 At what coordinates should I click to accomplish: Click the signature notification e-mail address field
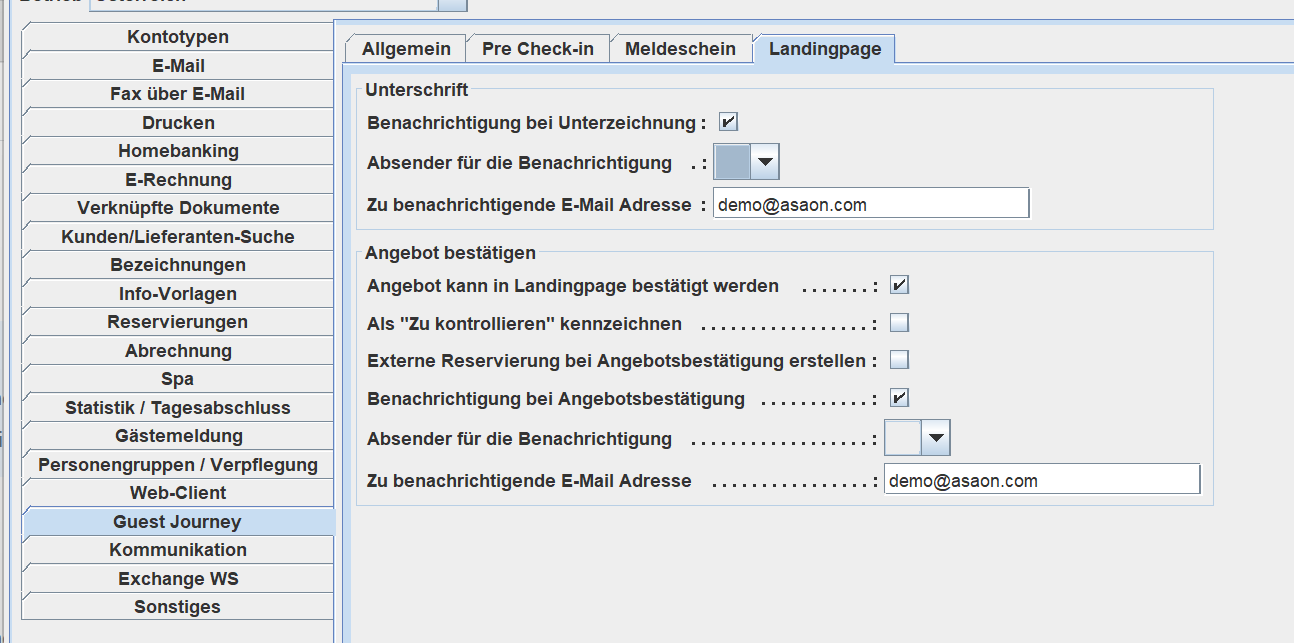pos(870,204)
